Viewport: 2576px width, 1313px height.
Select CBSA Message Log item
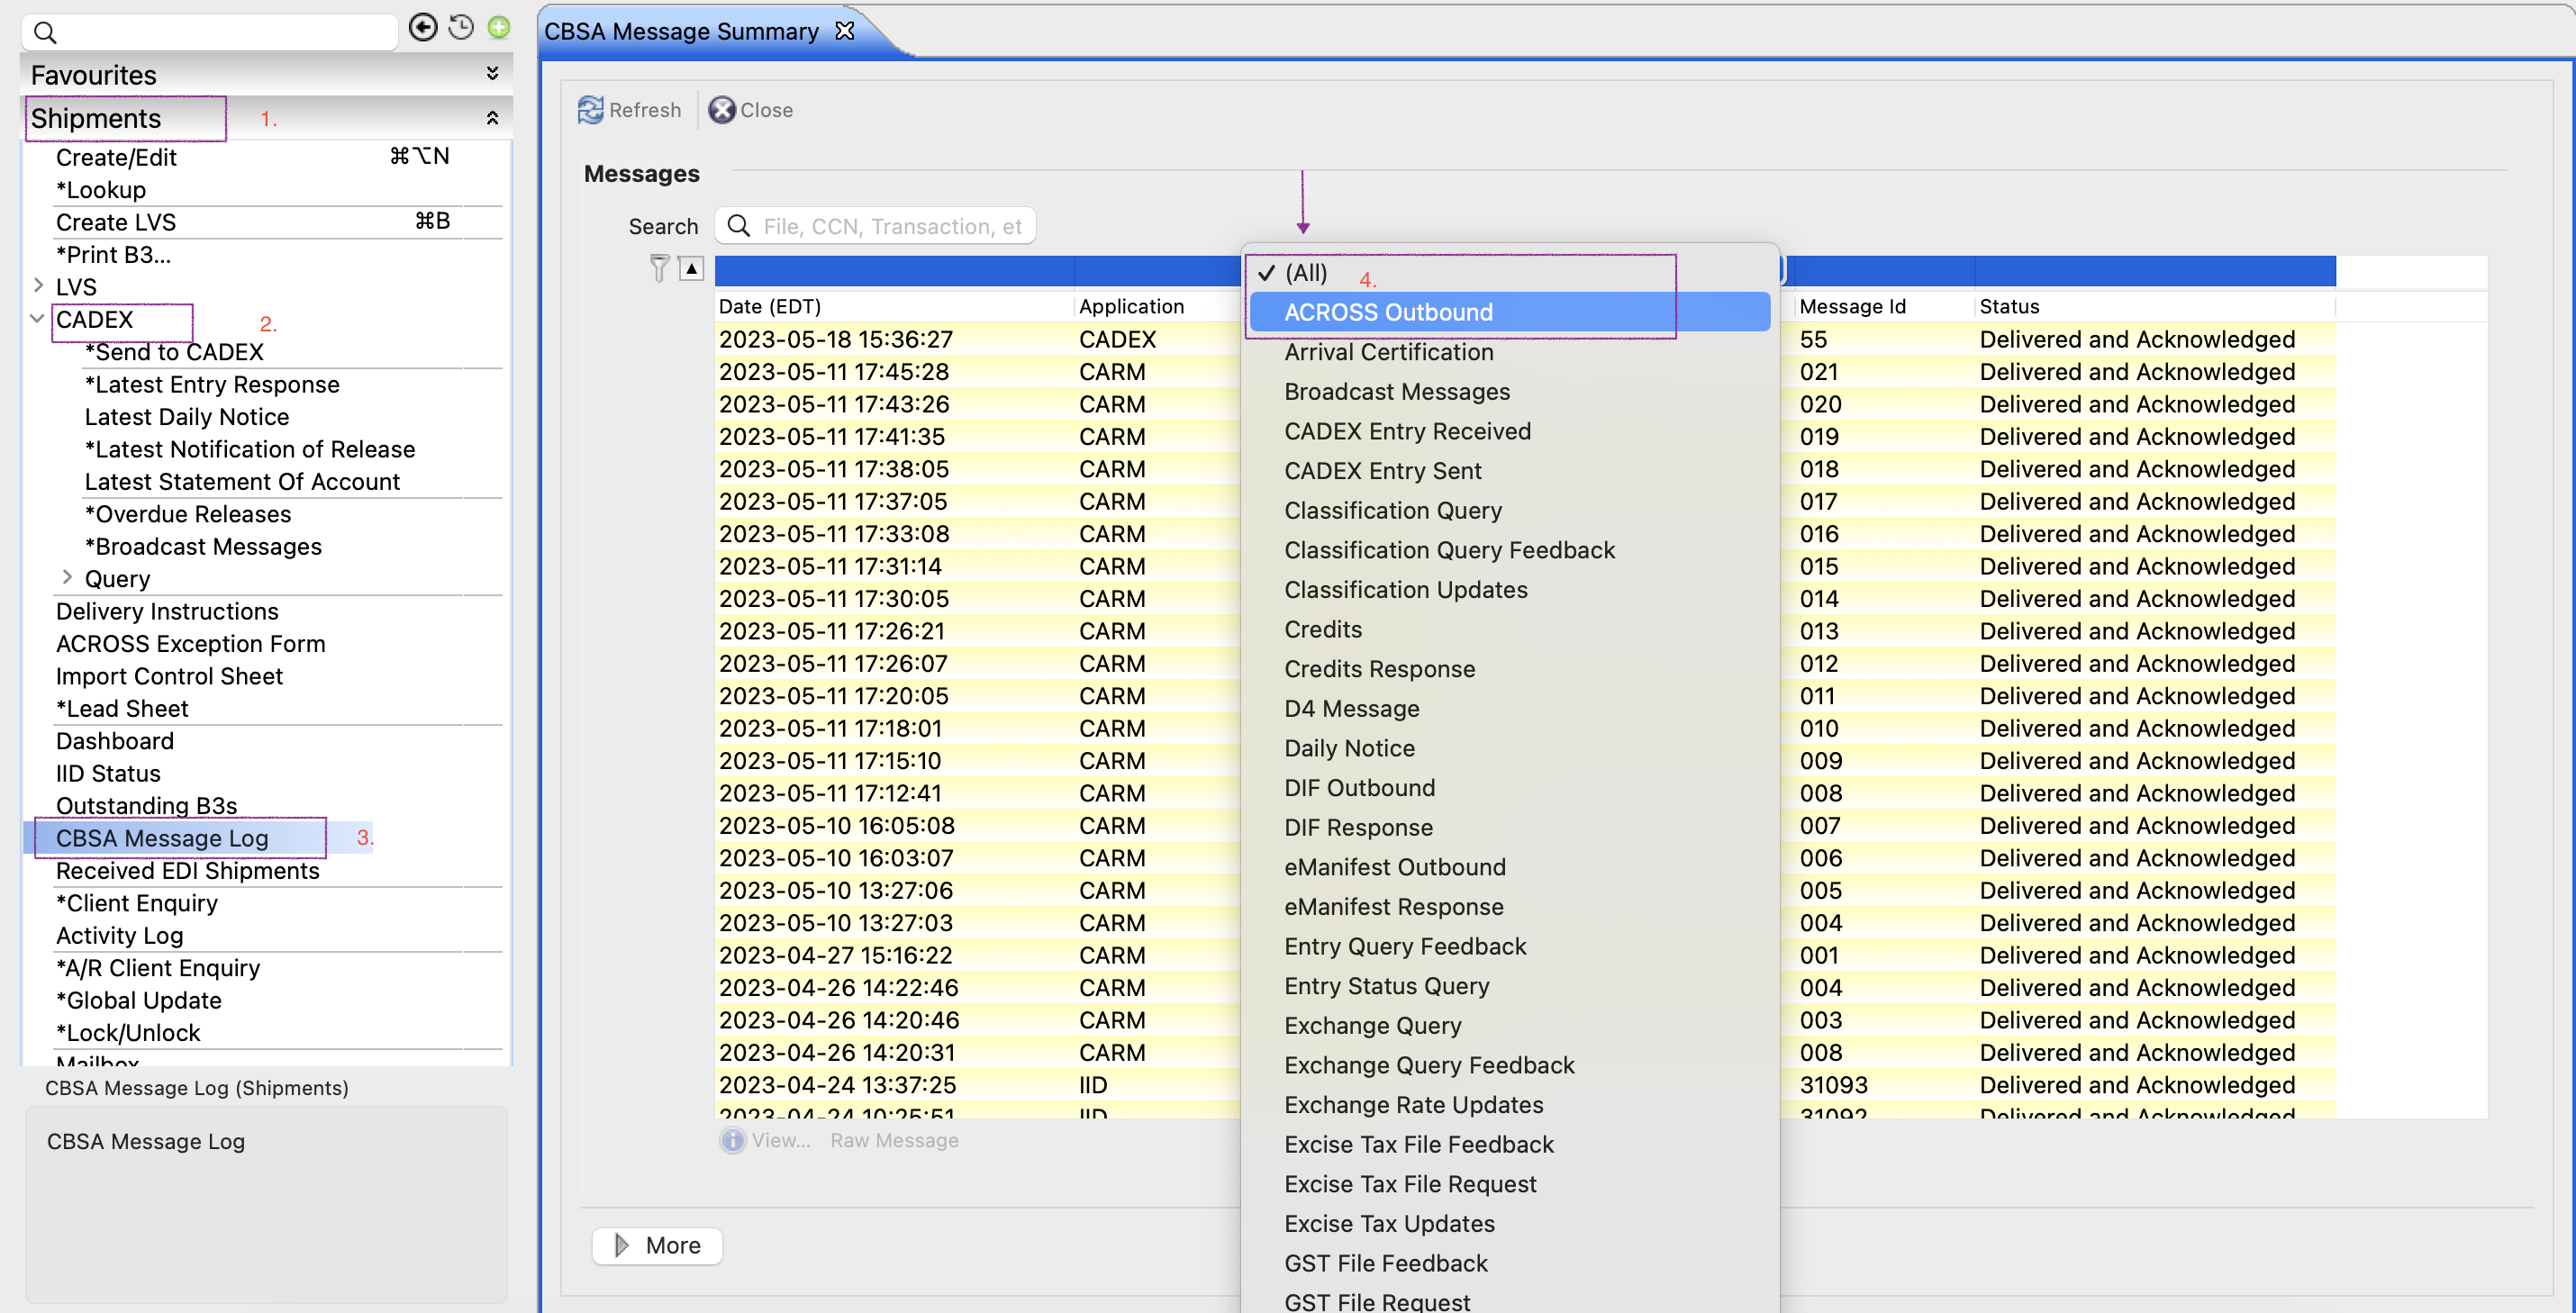tap(162, 838)
